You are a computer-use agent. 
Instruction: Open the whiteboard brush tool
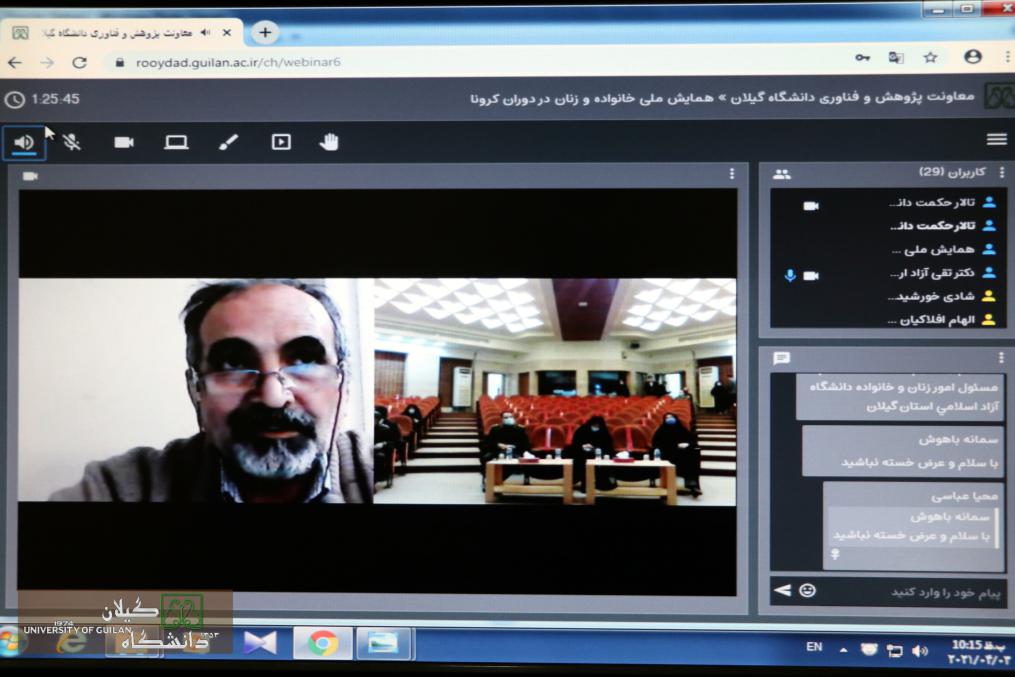[228, 142]
